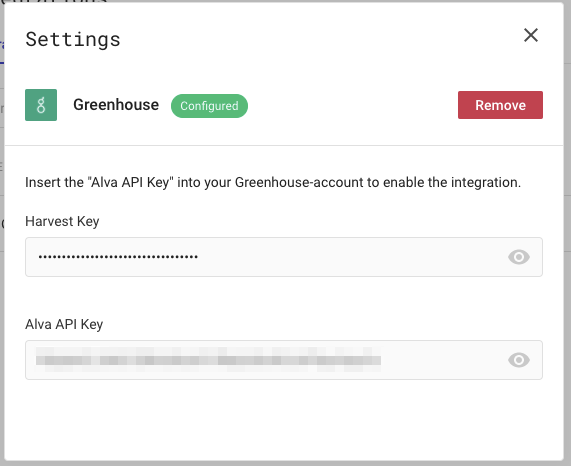Click the green Configured status badge
This screenshot has width=571, height=466.
tap(209, 106)
